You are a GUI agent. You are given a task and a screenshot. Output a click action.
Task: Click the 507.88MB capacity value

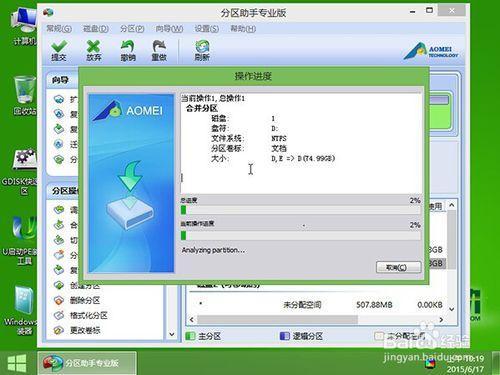pyautogui.click(x=374, y=305)
